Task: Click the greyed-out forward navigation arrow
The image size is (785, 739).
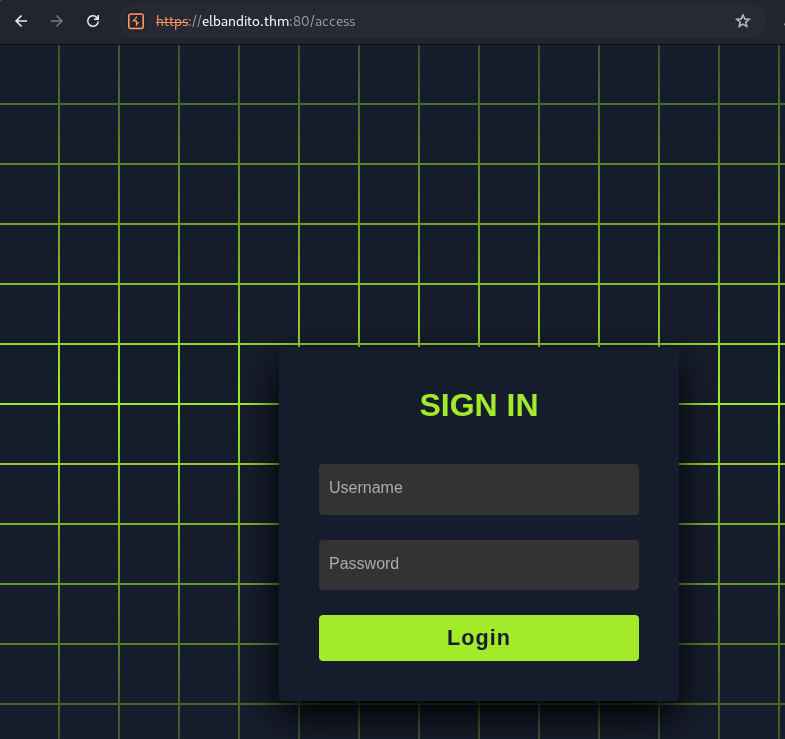Action: pyautogui.click(x=57, y=21)
